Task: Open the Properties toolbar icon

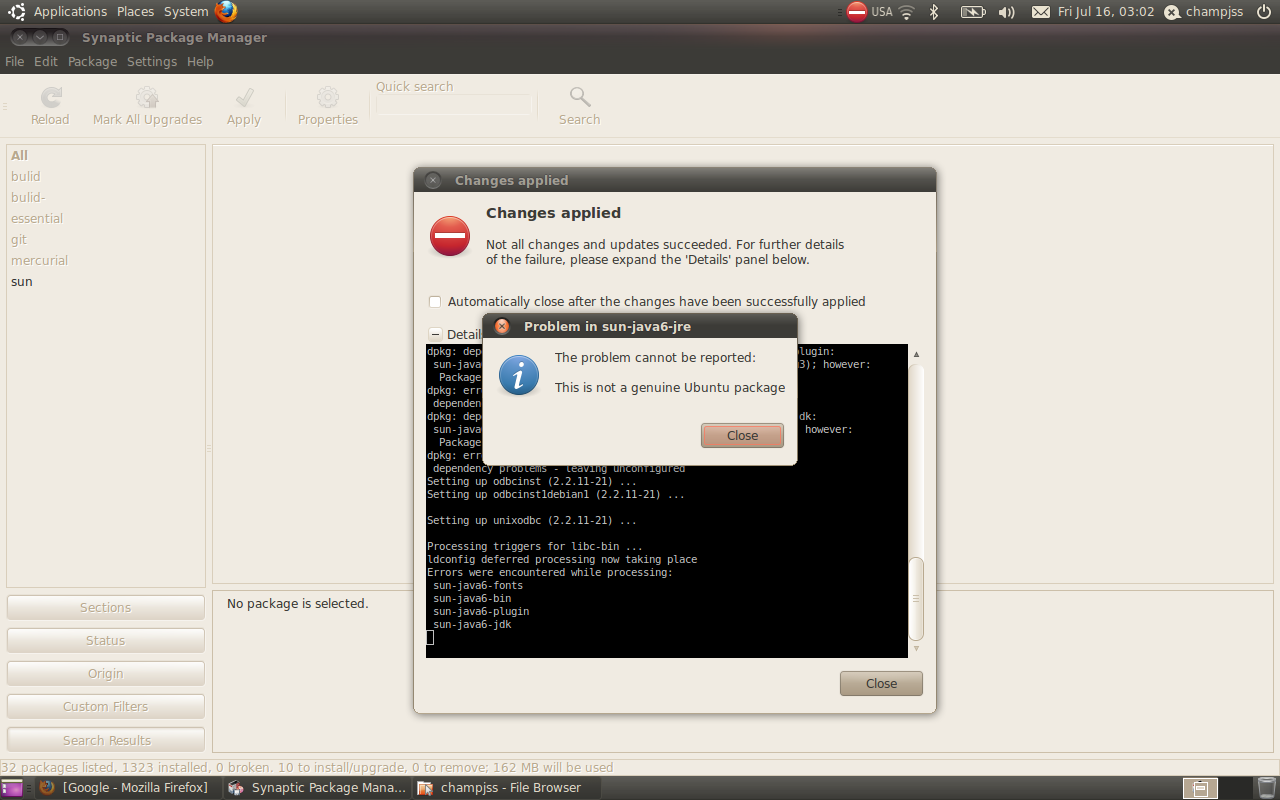Action: pyautogui.click(x=327, y=97)
